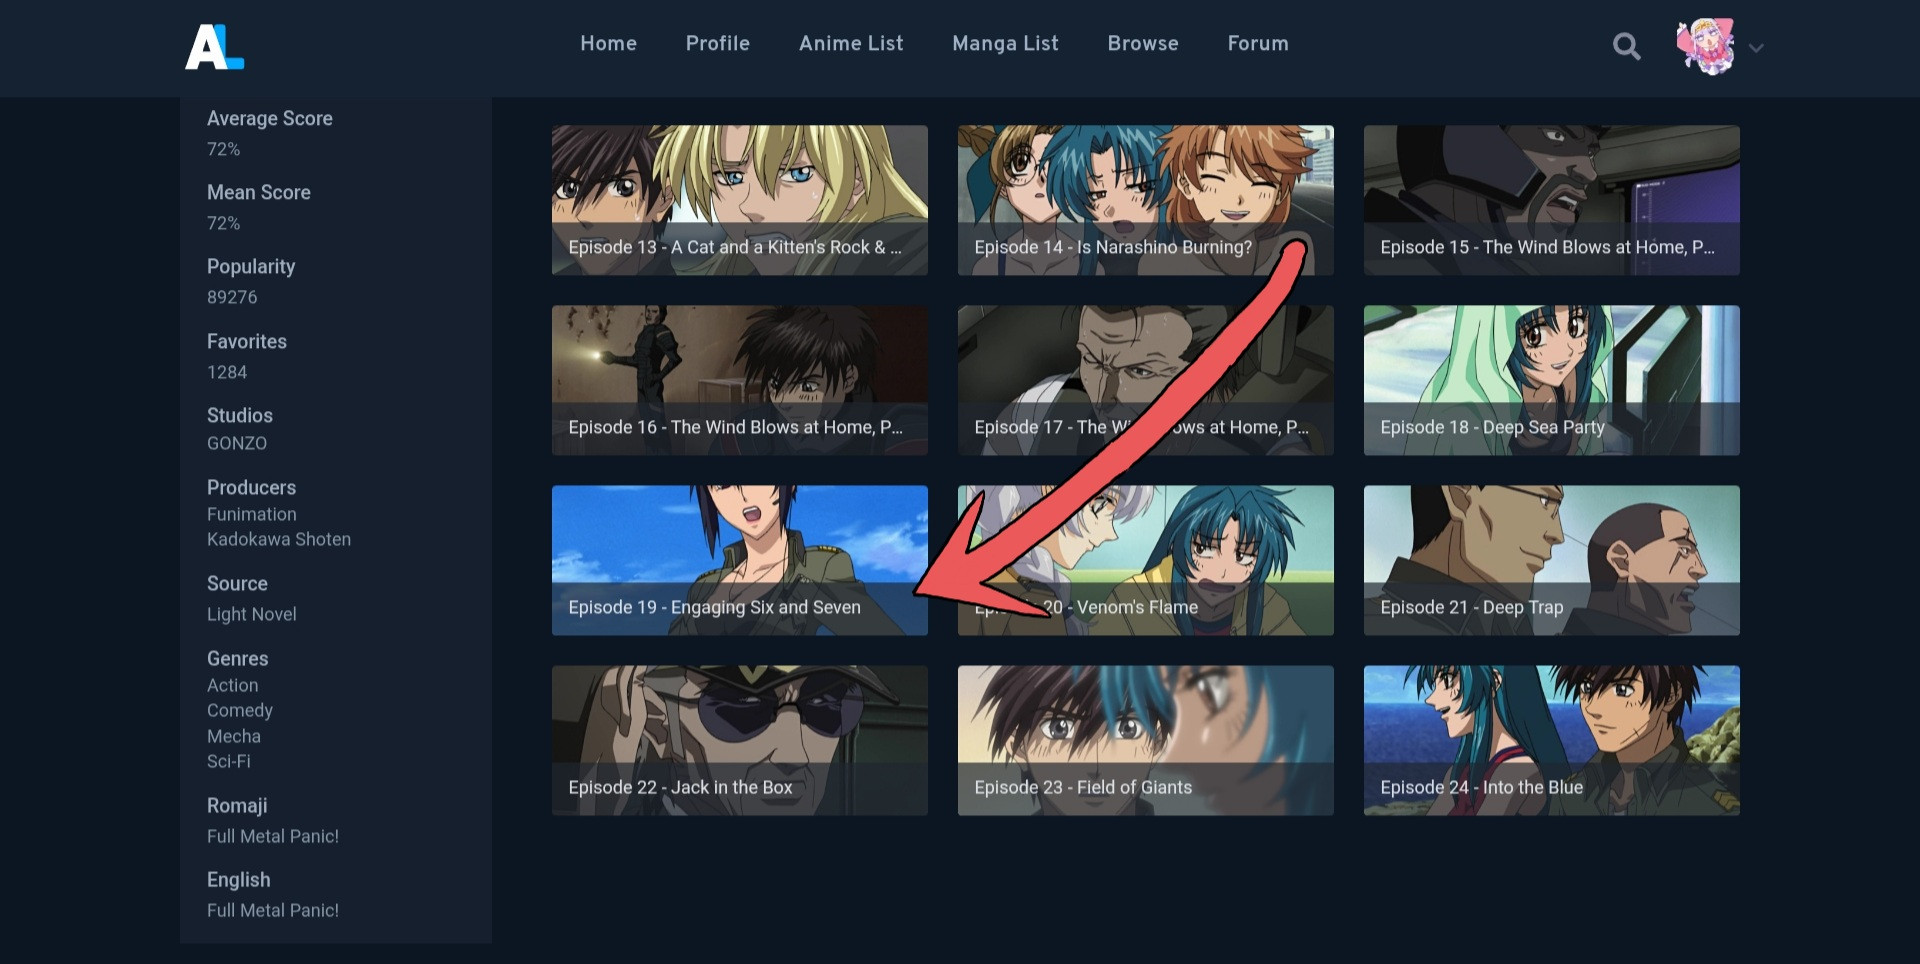This screenshot has width=1920, height=964.
Task: Open the Forum nav item
Action: click(x=1258, y=43)
